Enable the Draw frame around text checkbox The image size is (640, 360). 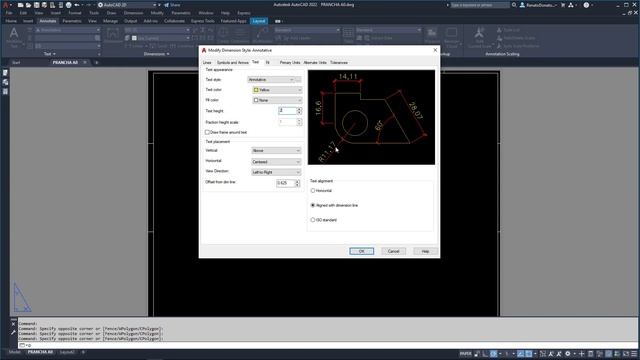pos(207,132)
